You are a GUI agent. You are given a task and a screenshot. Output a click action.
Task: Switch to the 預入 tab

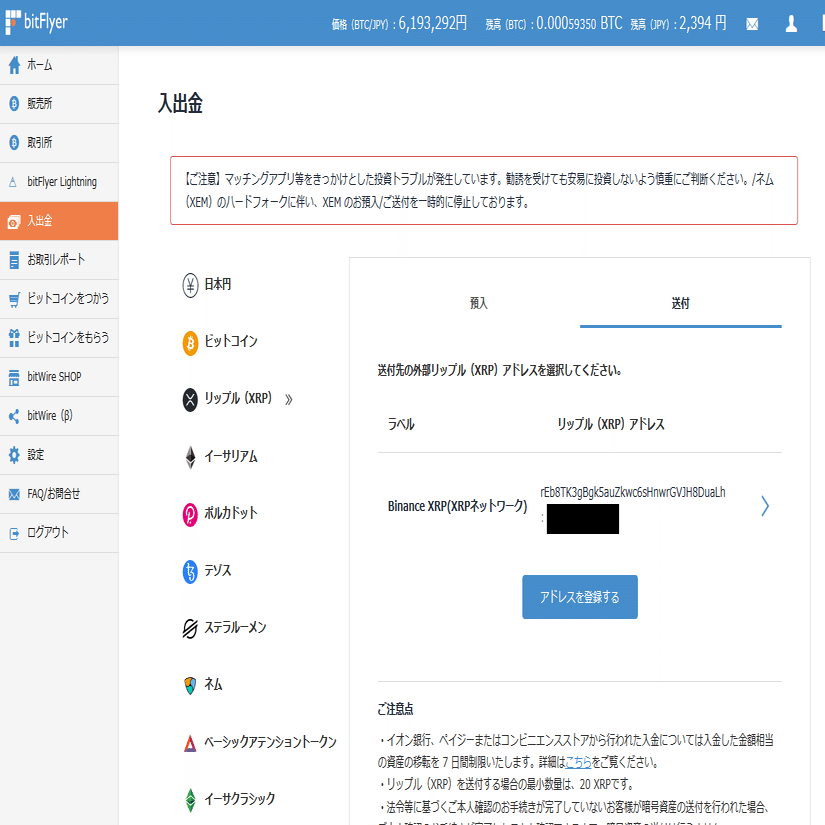coord(479,304)
